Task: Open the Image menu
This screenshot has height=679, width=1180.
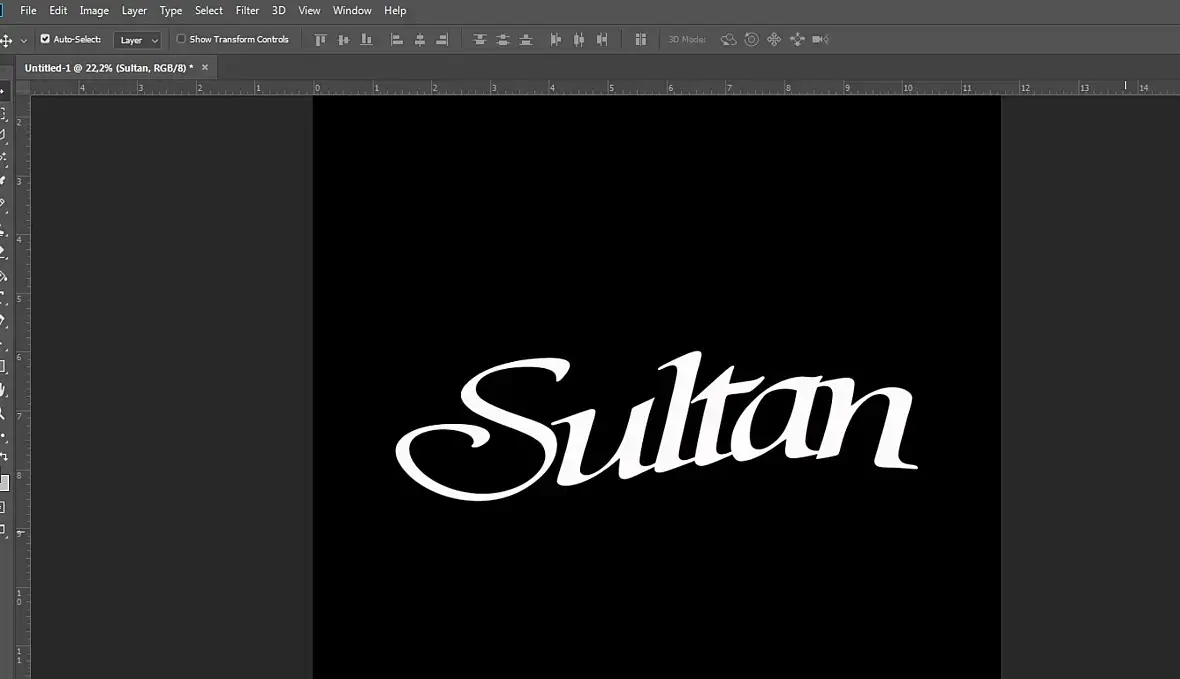Action: pyautogui.click(x=94, y=11)
